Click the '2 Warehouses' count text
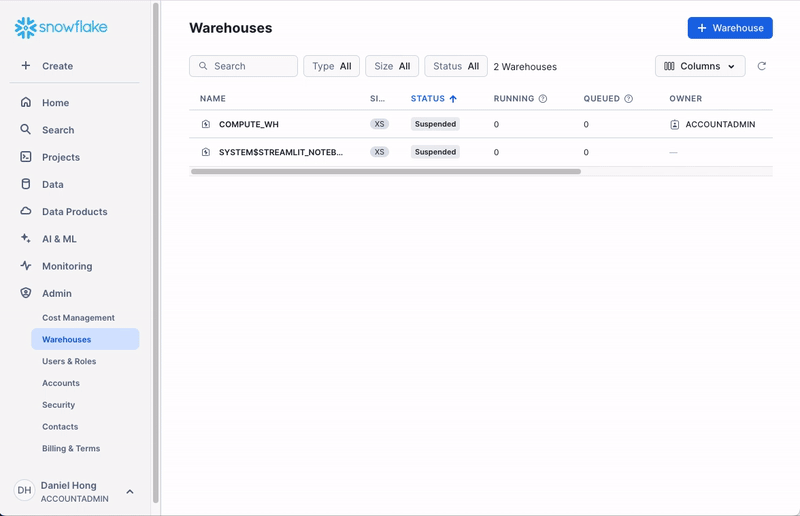The width and height of the screenshot is (800, 516). click(x=525, y=67)
